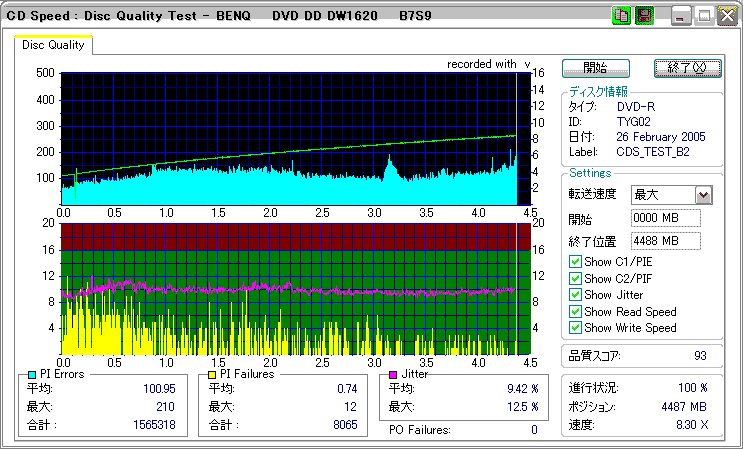743x449 pixels.
Task: Click the 開始 0000 MB input field
Action: coord(665,218)
